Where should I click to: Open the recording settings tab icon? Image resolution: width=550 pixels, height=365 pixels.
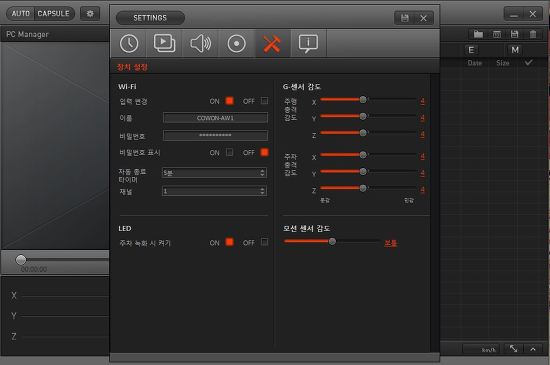click(236, 43)
